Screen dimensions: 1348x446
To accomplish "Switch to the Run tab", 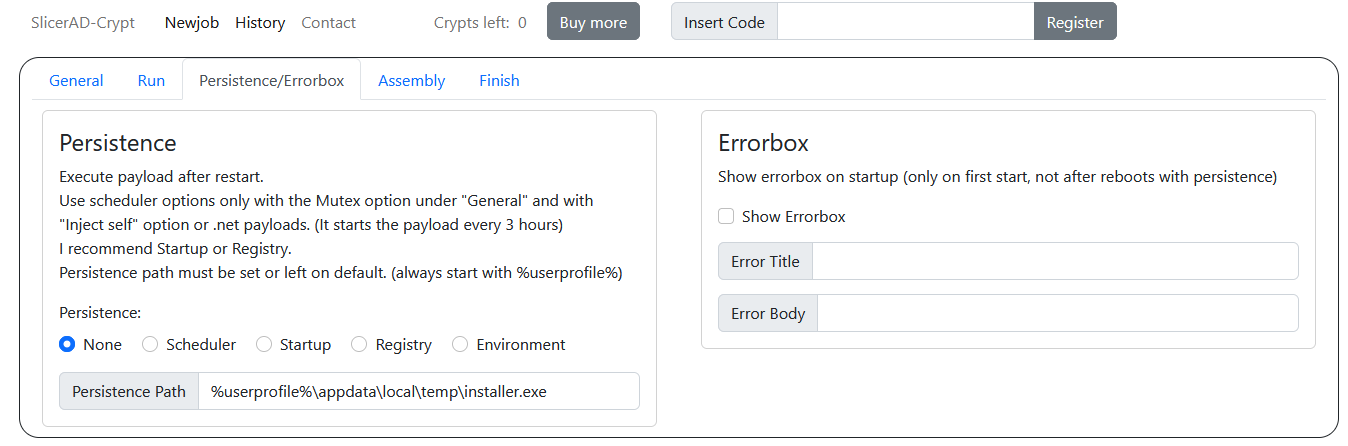I will [151, 81].
